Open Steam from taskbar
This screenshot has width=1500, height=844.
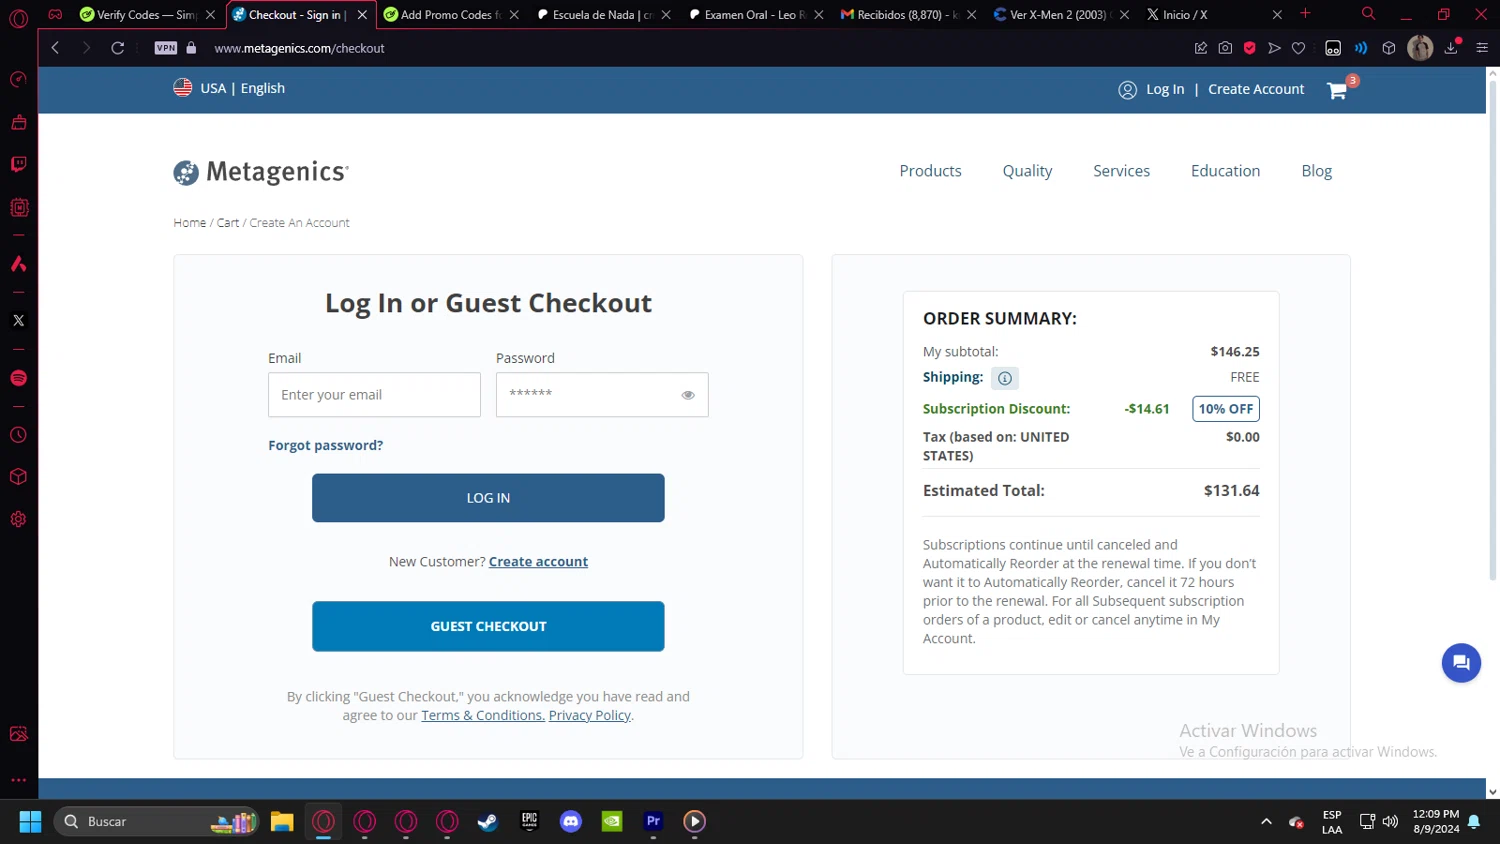[x=488, y=822]
